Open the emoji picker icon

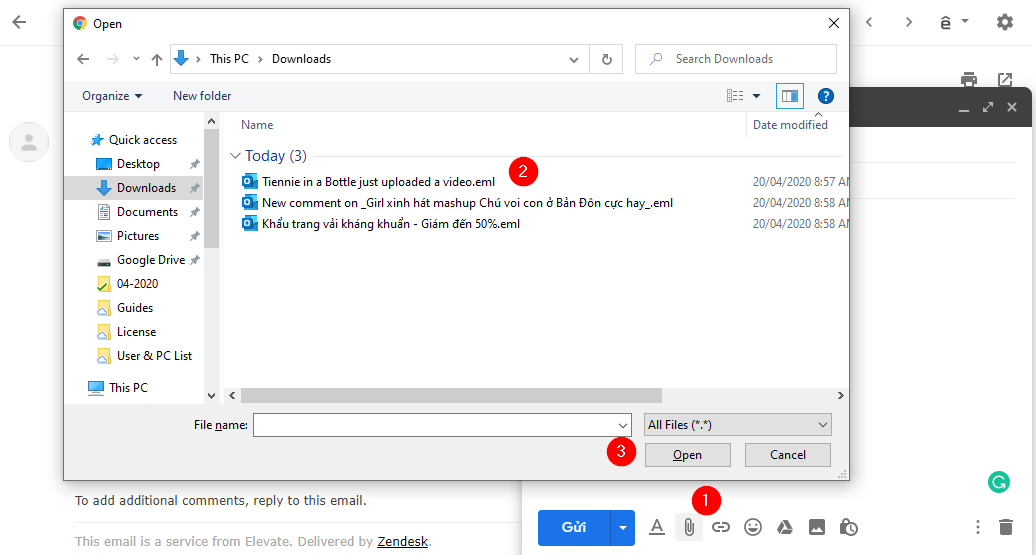coord(753,527)
